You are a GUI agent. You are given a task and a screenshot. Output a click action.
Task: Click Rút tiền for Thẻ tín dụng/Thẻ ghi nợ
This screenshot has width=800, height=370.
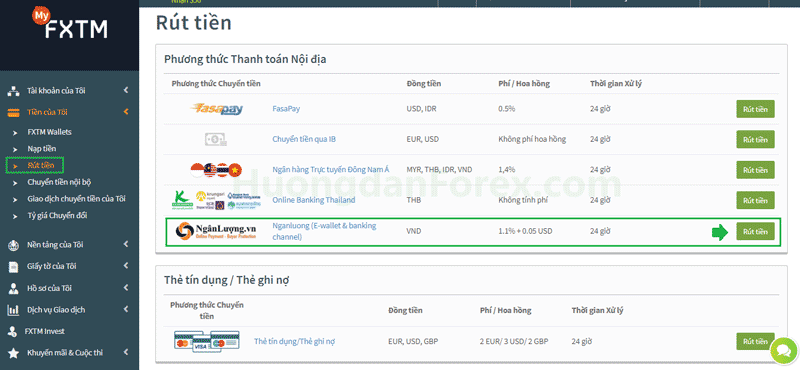(755, 341)
